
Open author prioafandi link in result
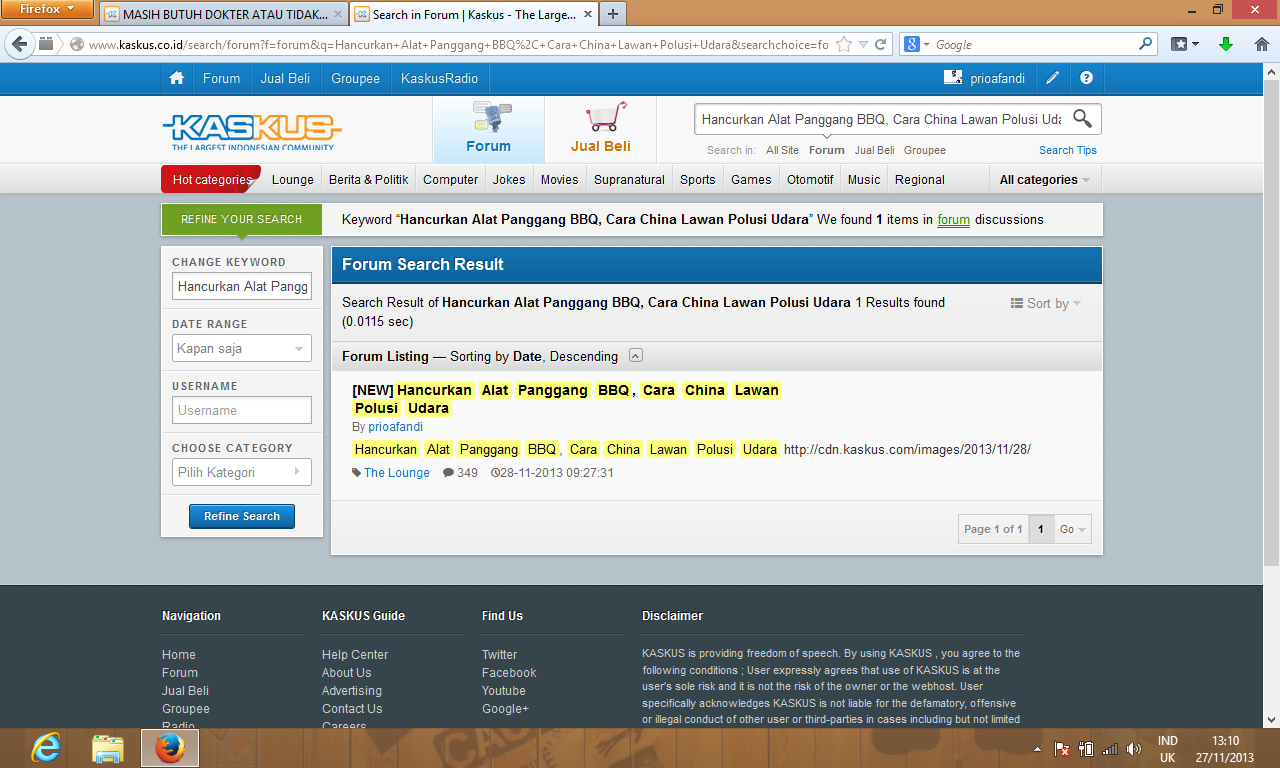point(395,427)
